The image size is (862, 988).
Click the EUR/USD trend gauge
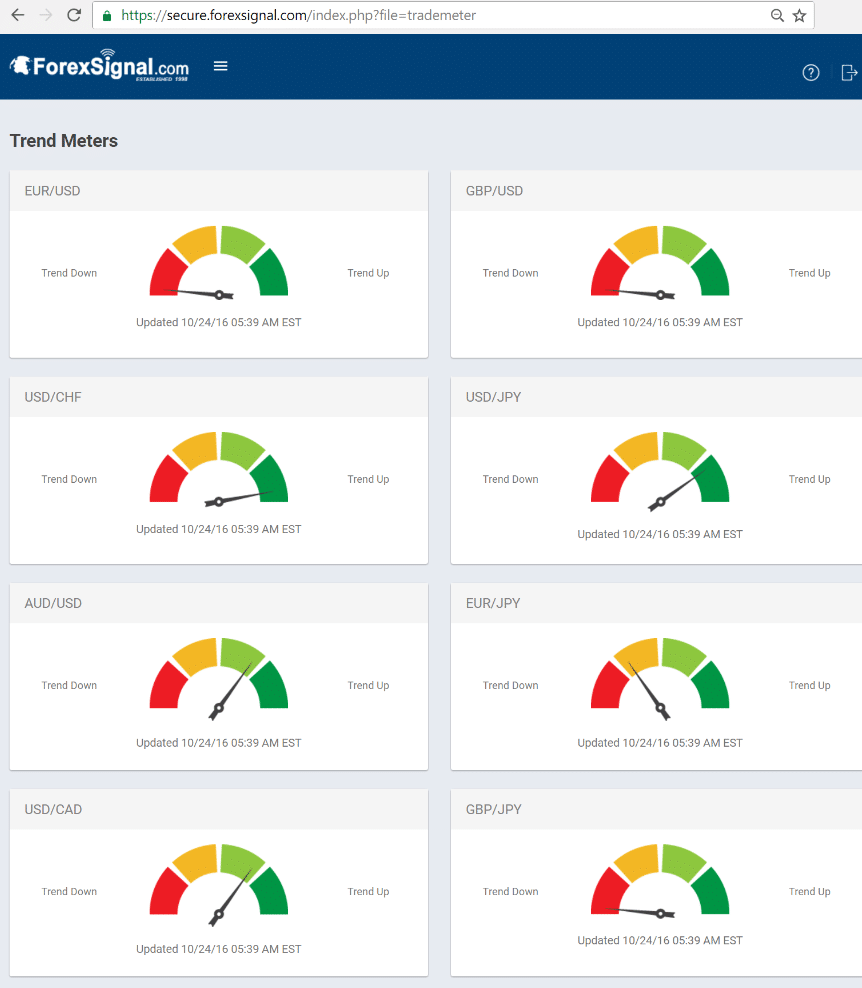pos(219,262)
